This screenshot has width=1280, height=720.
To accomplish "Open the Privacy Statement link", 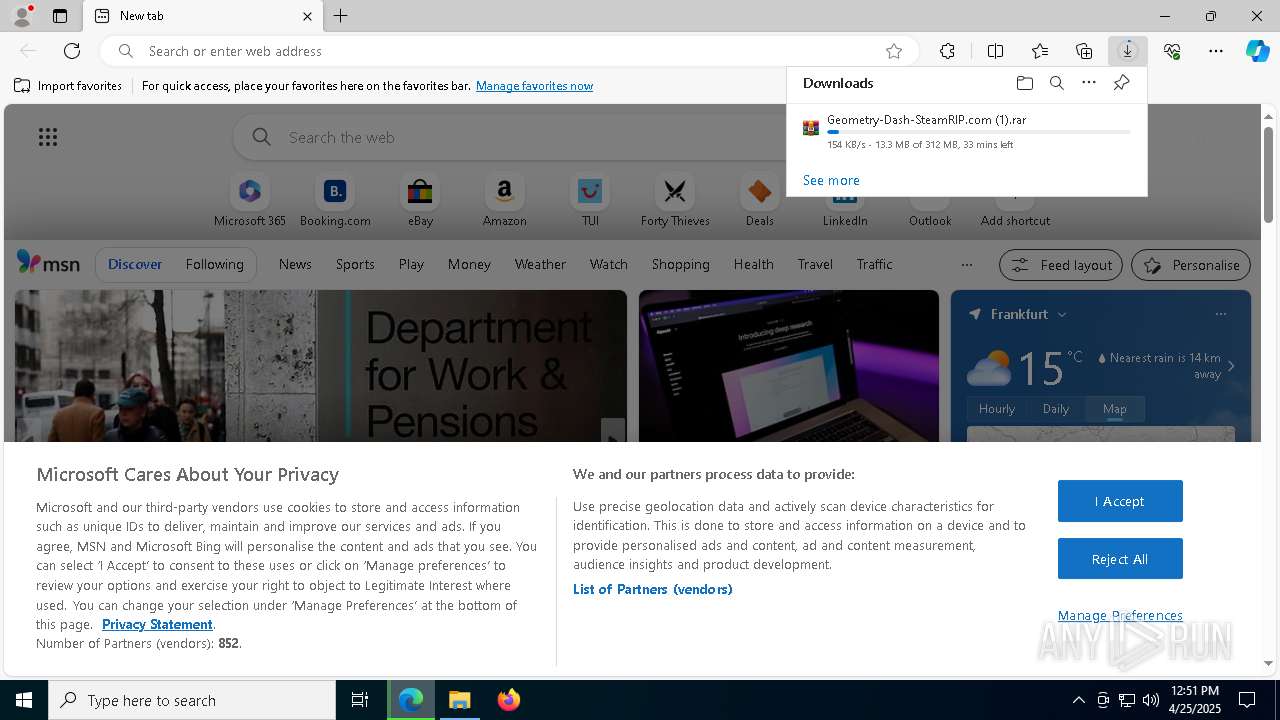I will (x=157, y=624).
